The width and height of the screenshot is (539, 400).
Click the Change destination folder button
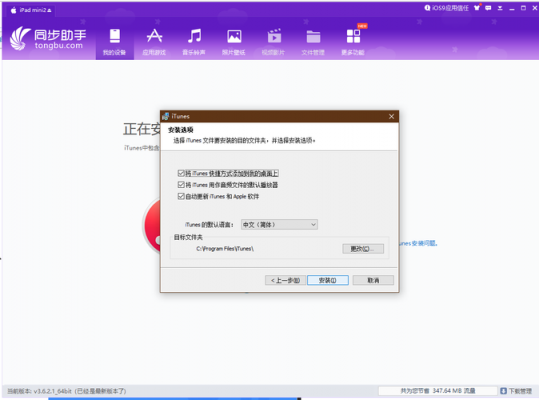click(x=363, y=249)
